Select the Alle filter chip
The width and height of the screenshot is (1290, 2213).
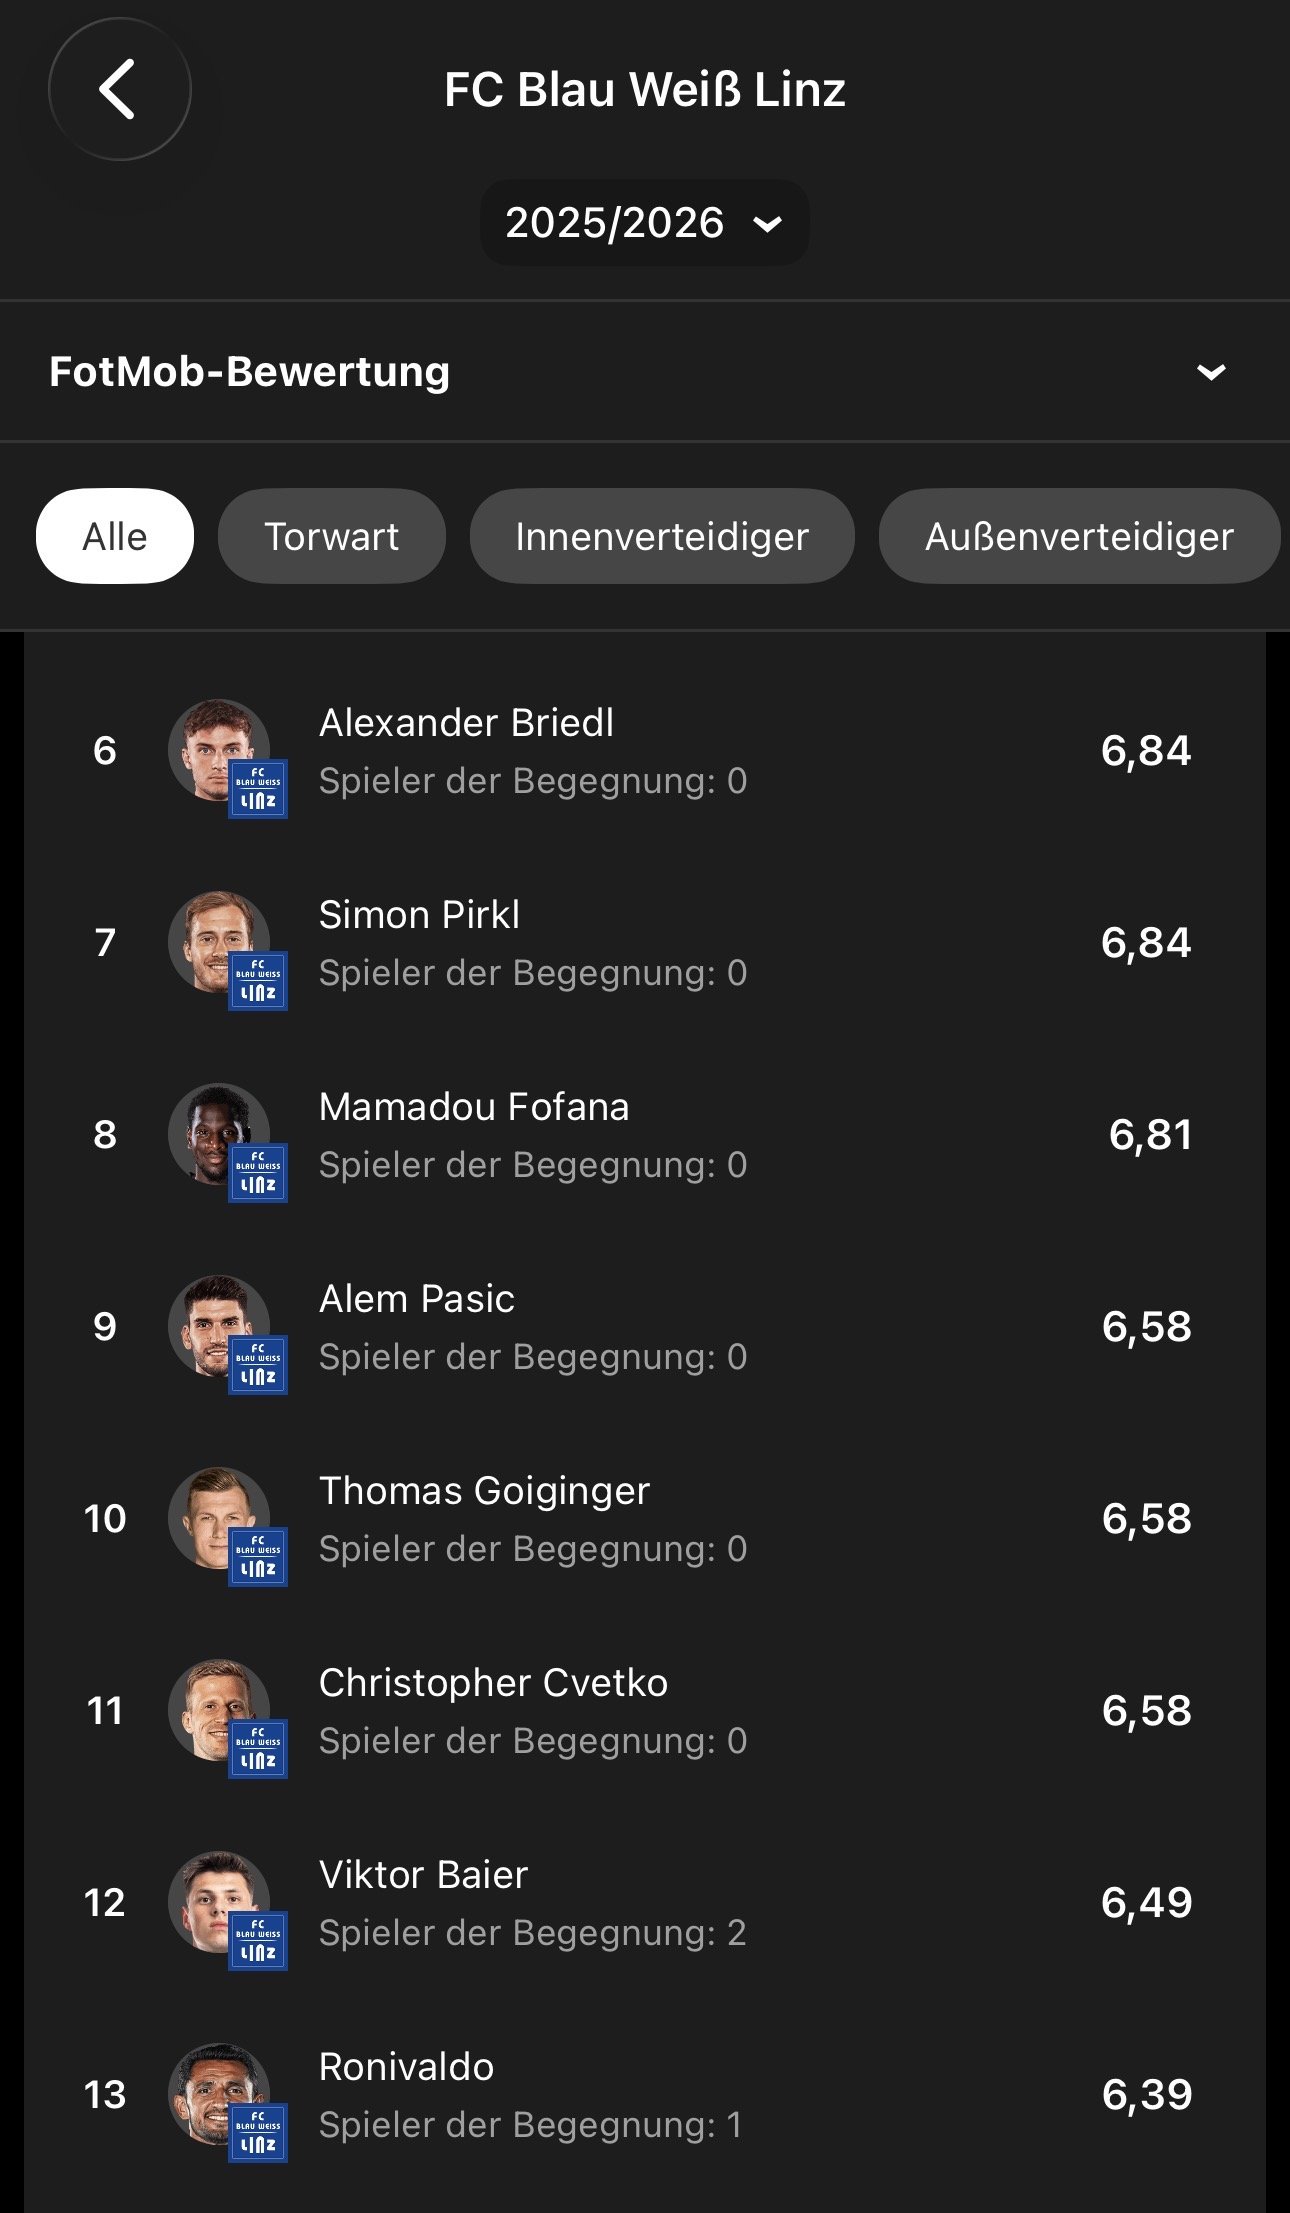[115, 536]
